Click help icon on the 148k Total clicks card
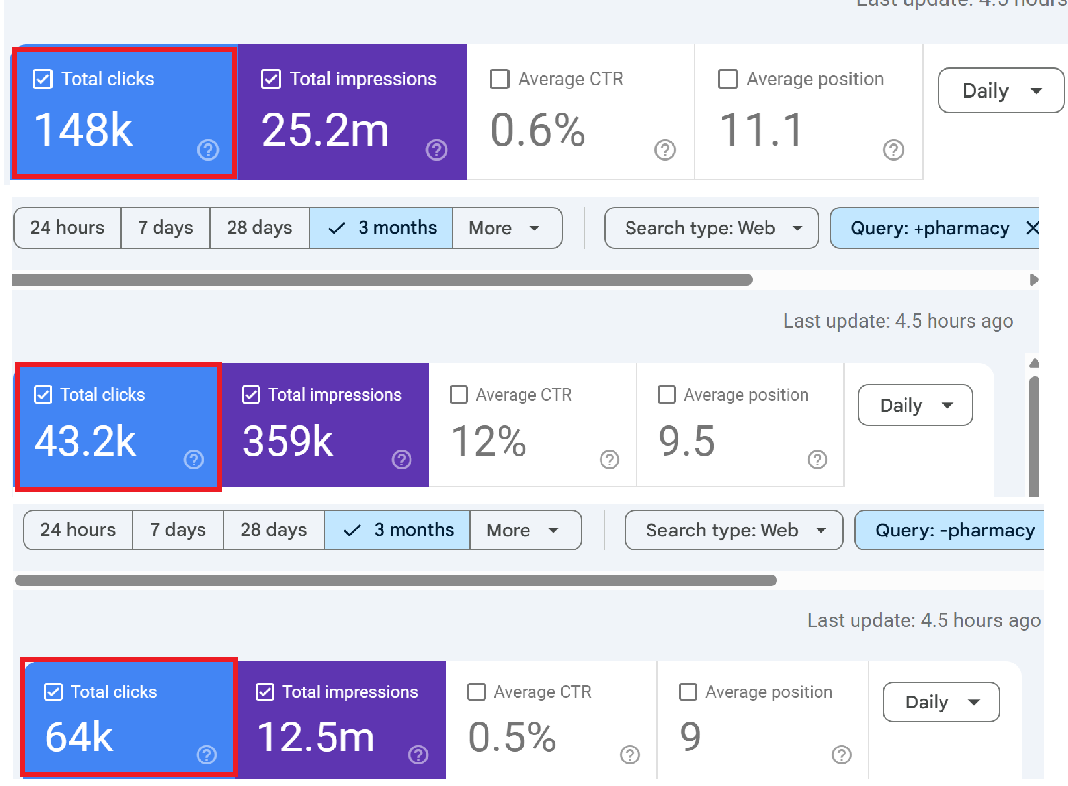This screenshot has width=1068, height=786. 208,150
